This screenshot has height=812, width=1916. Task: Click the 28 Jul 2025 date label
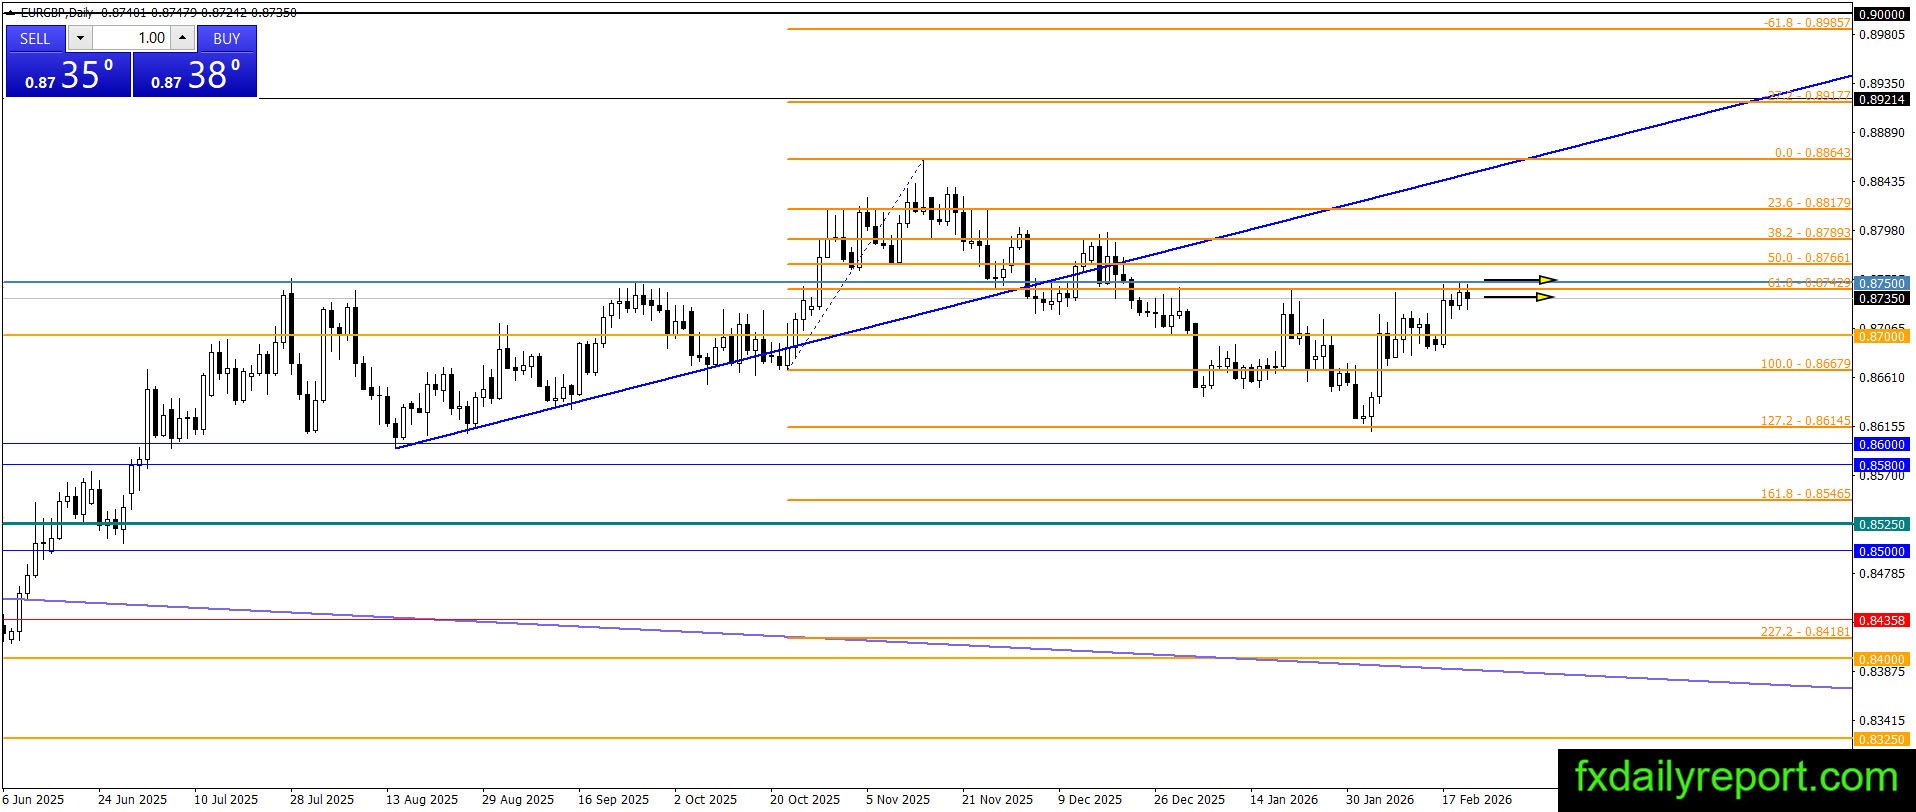point(322,800)
